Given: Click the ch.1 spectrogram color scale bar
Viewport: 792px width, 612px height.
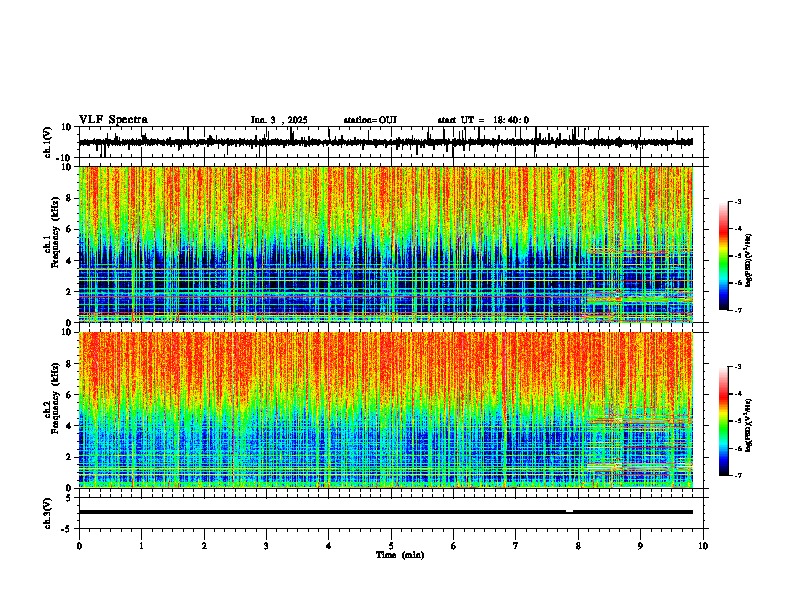Looking at the screenshot, I should pyautogui.click(x=724, y=256).
